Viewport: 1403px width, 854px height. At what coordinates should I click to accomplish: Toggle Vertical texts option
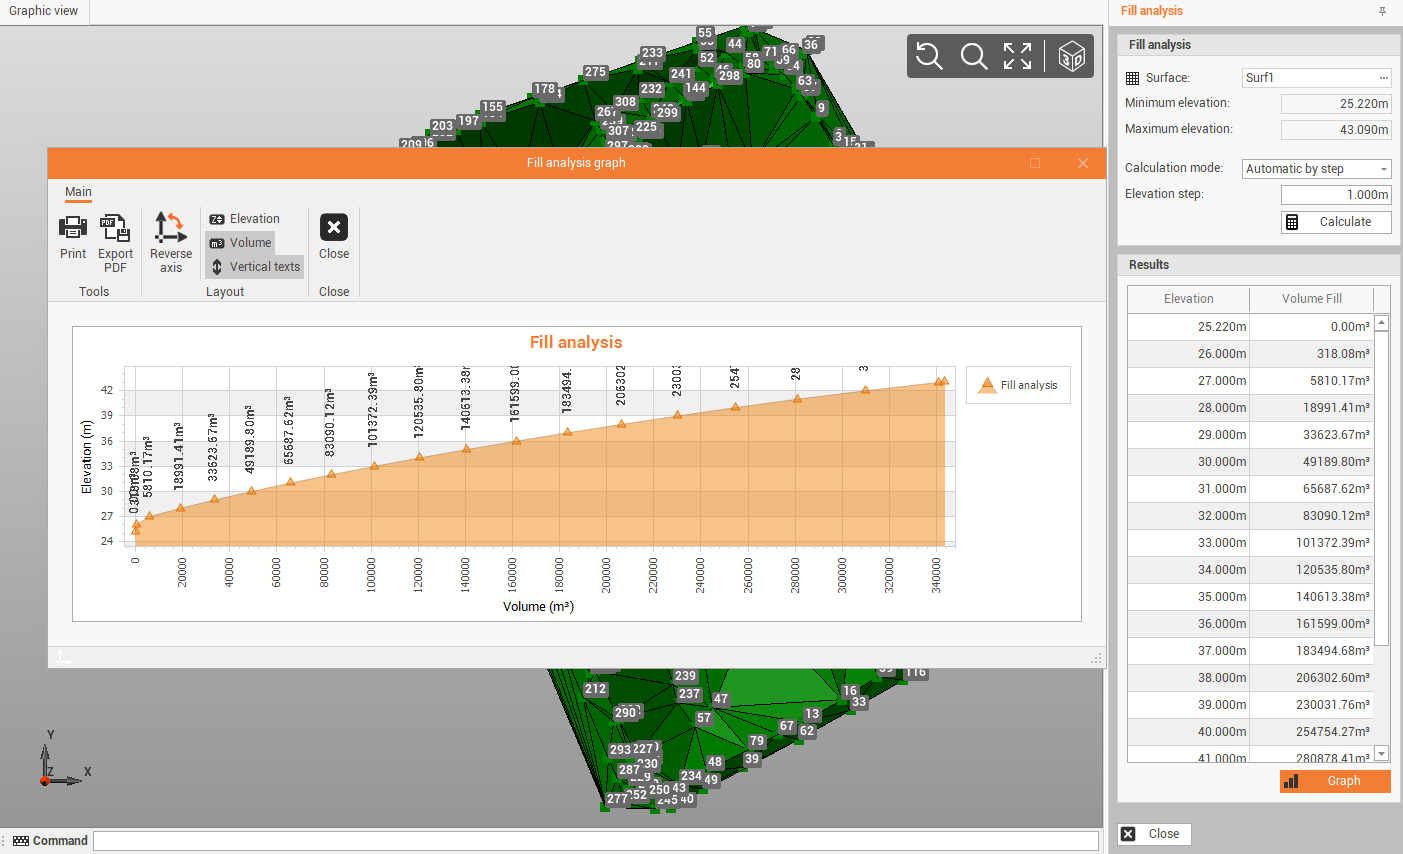point(255,267)
